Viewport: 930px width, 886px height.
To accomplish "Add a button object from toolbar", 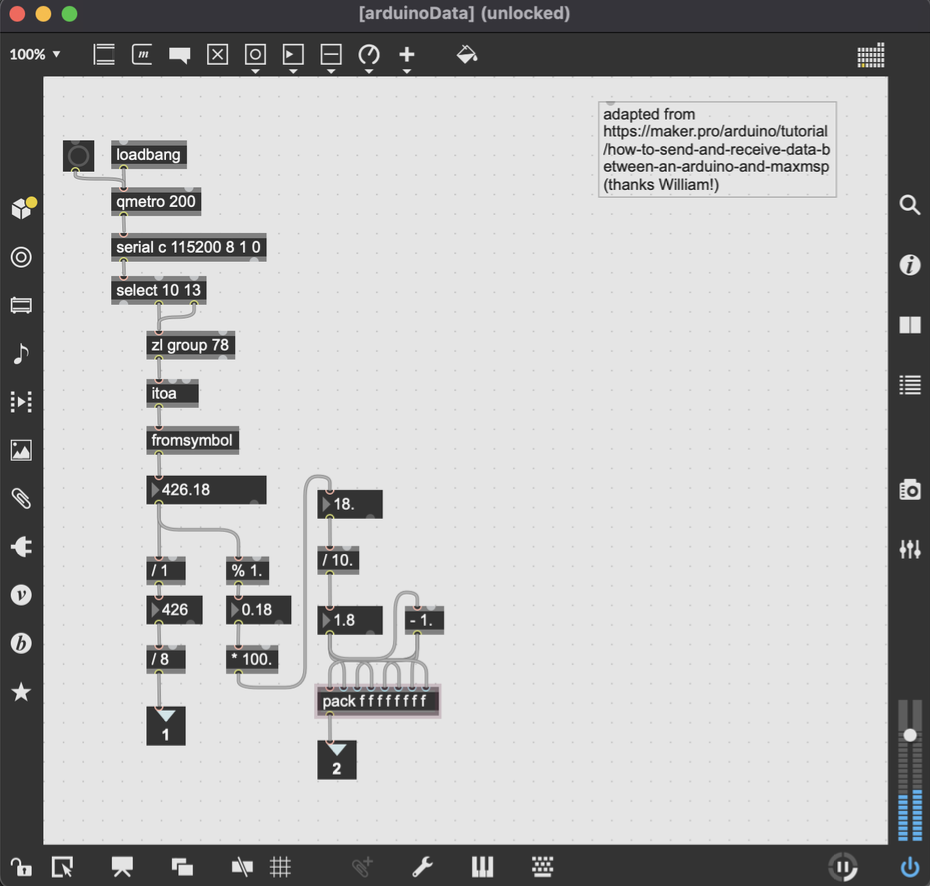I will click(x=256, y=55).
